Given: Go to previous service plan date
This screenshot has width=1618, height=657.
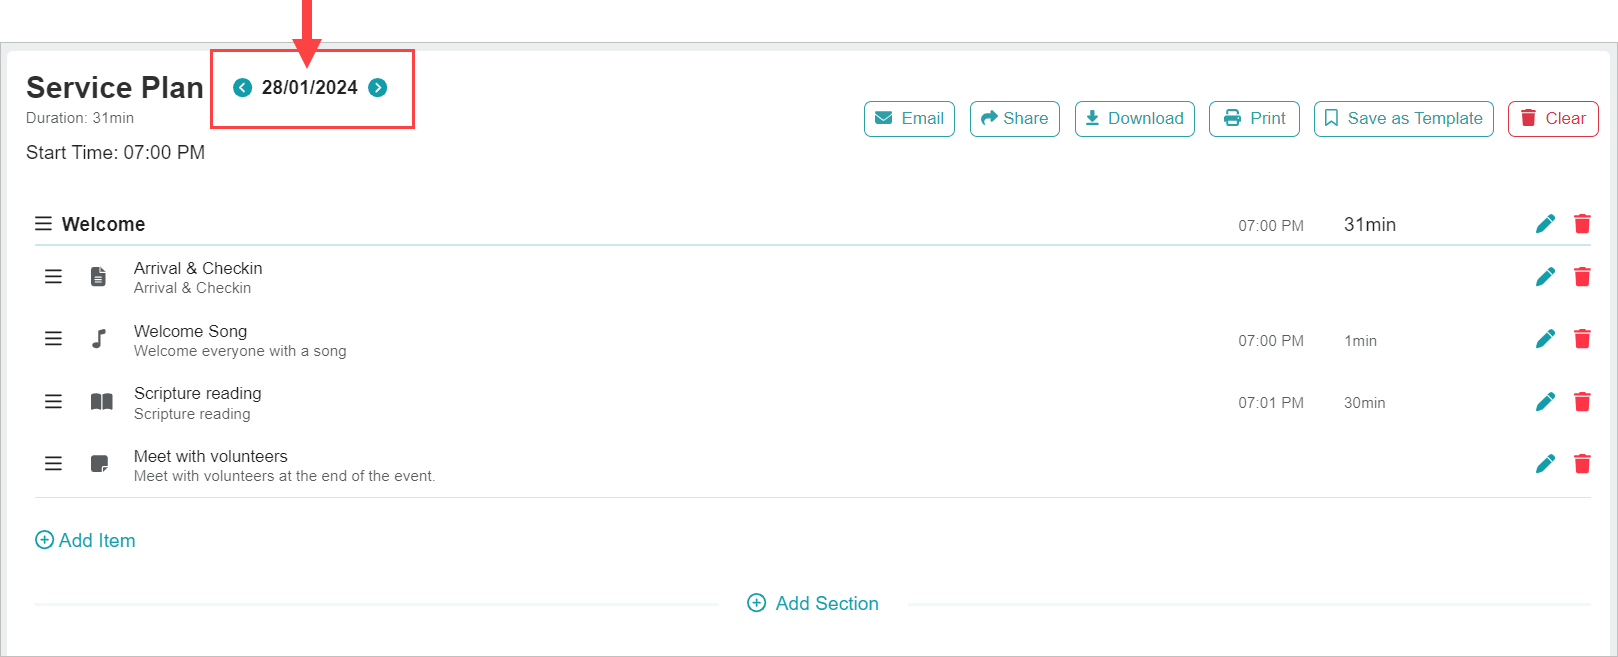Looking at the screenshot, I should (242, 88).
